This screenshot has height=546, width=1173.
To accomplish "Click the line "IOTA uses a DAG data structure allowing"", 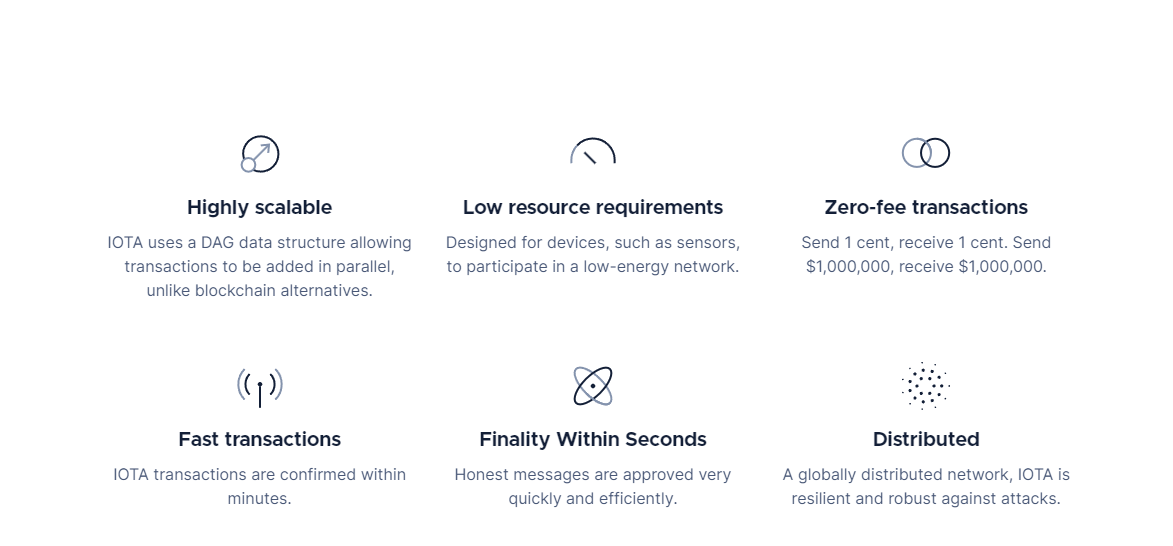I will click(260, 243).
